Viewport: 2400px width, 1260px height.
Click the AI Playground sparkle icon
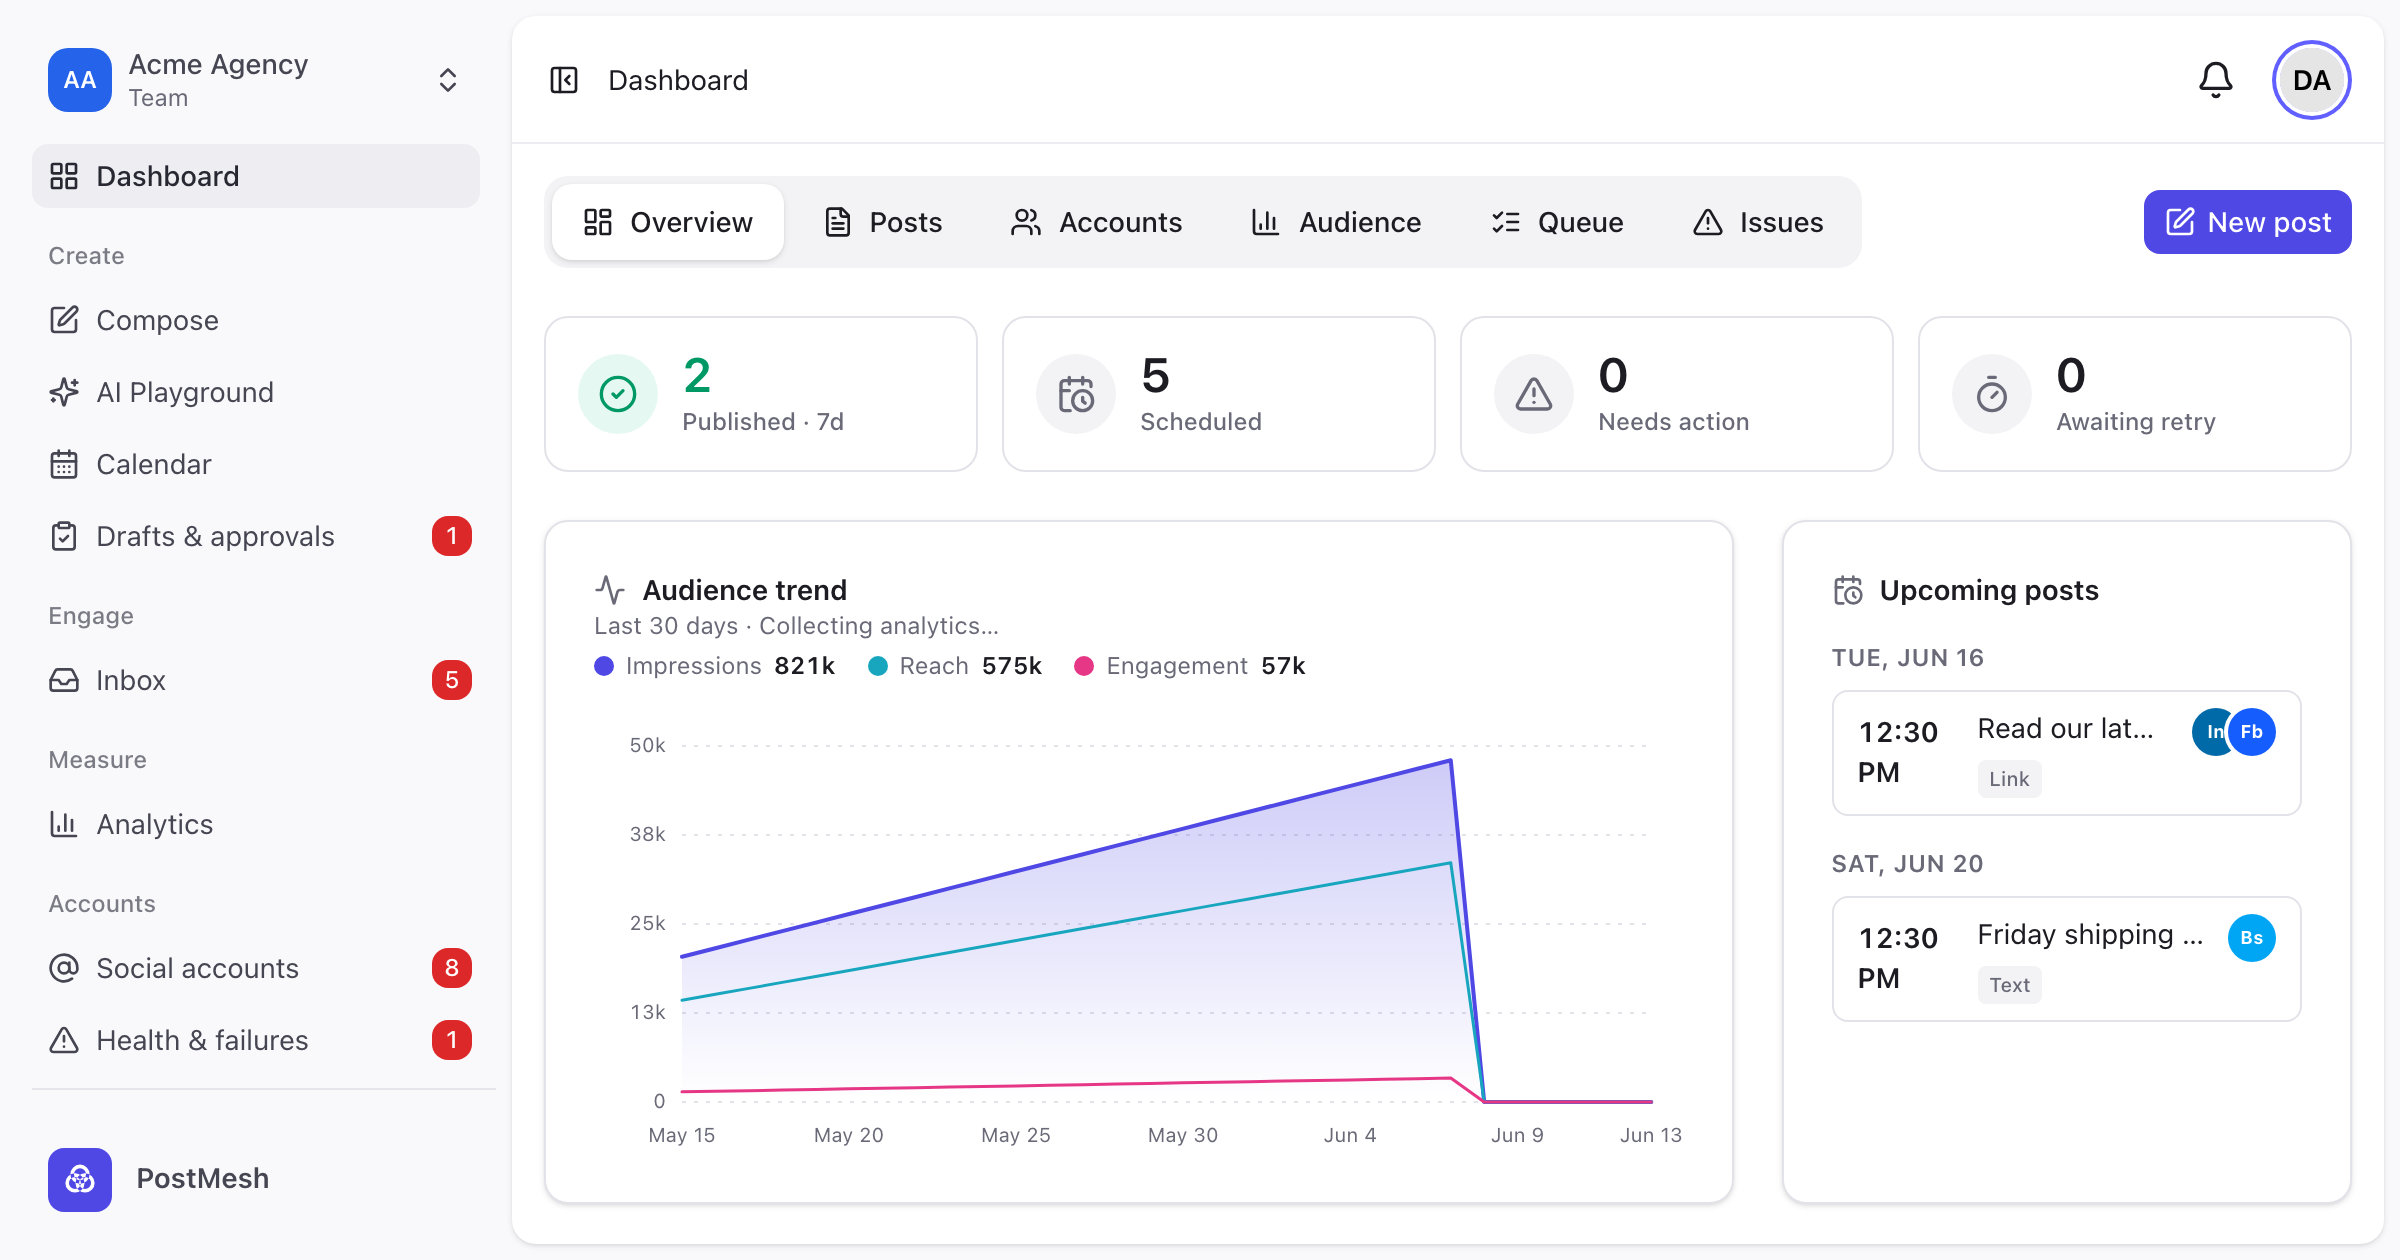pyautogui.click(x=64, y=392)
